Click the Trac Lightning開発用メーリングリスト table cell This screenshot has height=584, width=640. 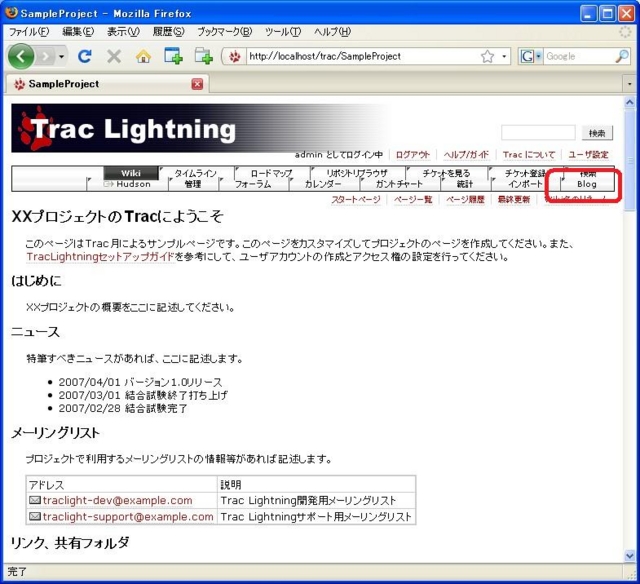coord(316,500)
